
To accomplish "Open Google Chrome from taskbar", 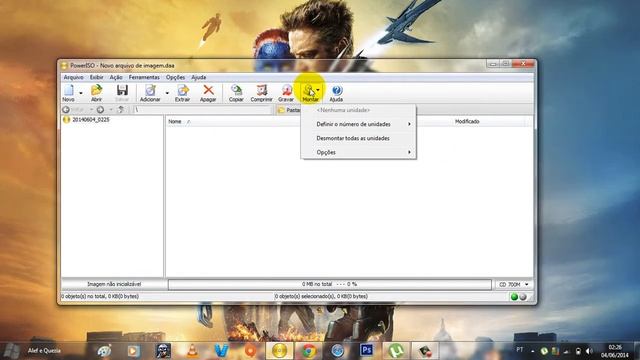I will point(309,351).
